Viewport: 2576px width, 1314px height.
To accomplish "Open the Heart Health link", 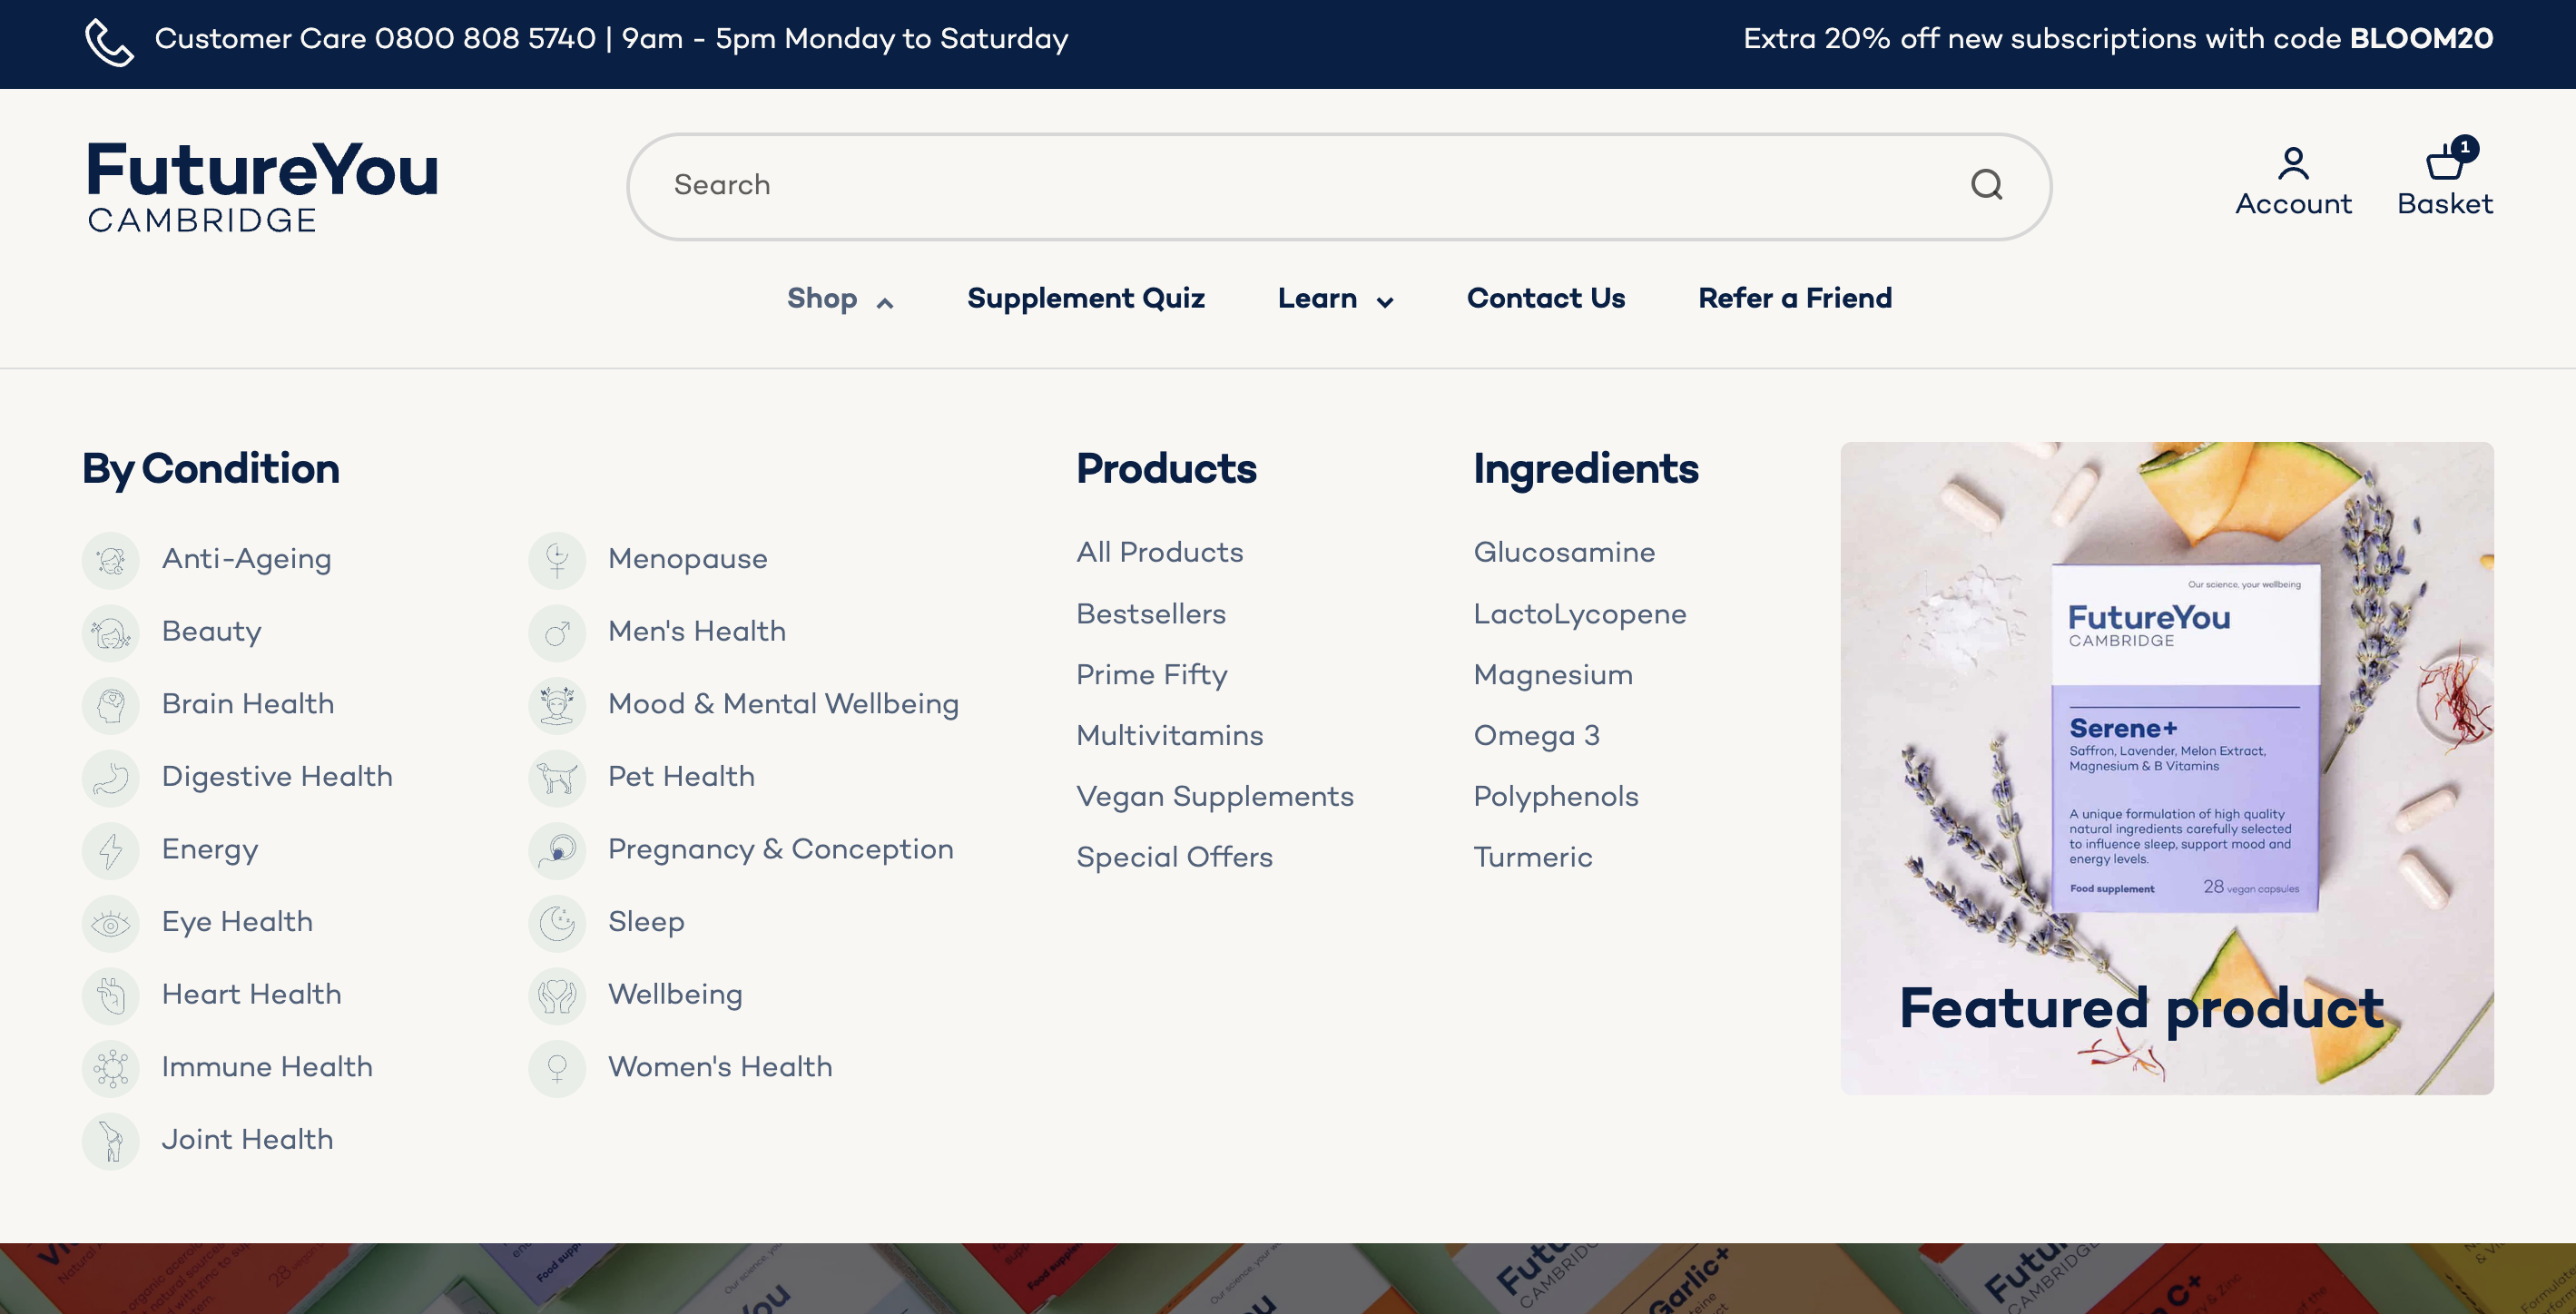I will pos(252,995).
